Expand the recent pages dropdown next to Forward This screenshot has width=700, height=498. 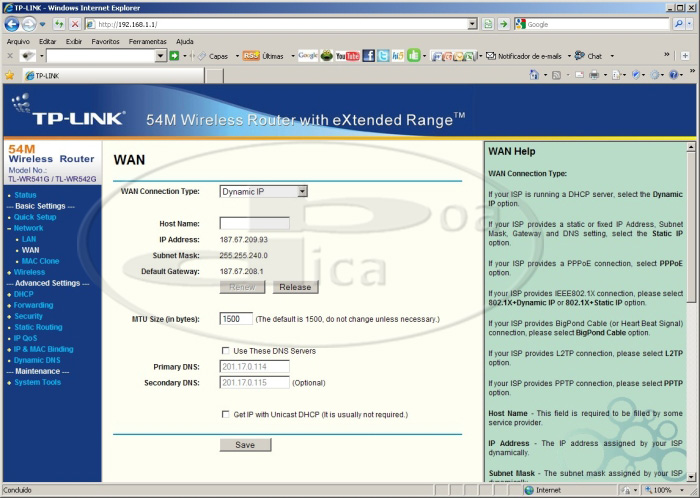[x=42, y=24]
